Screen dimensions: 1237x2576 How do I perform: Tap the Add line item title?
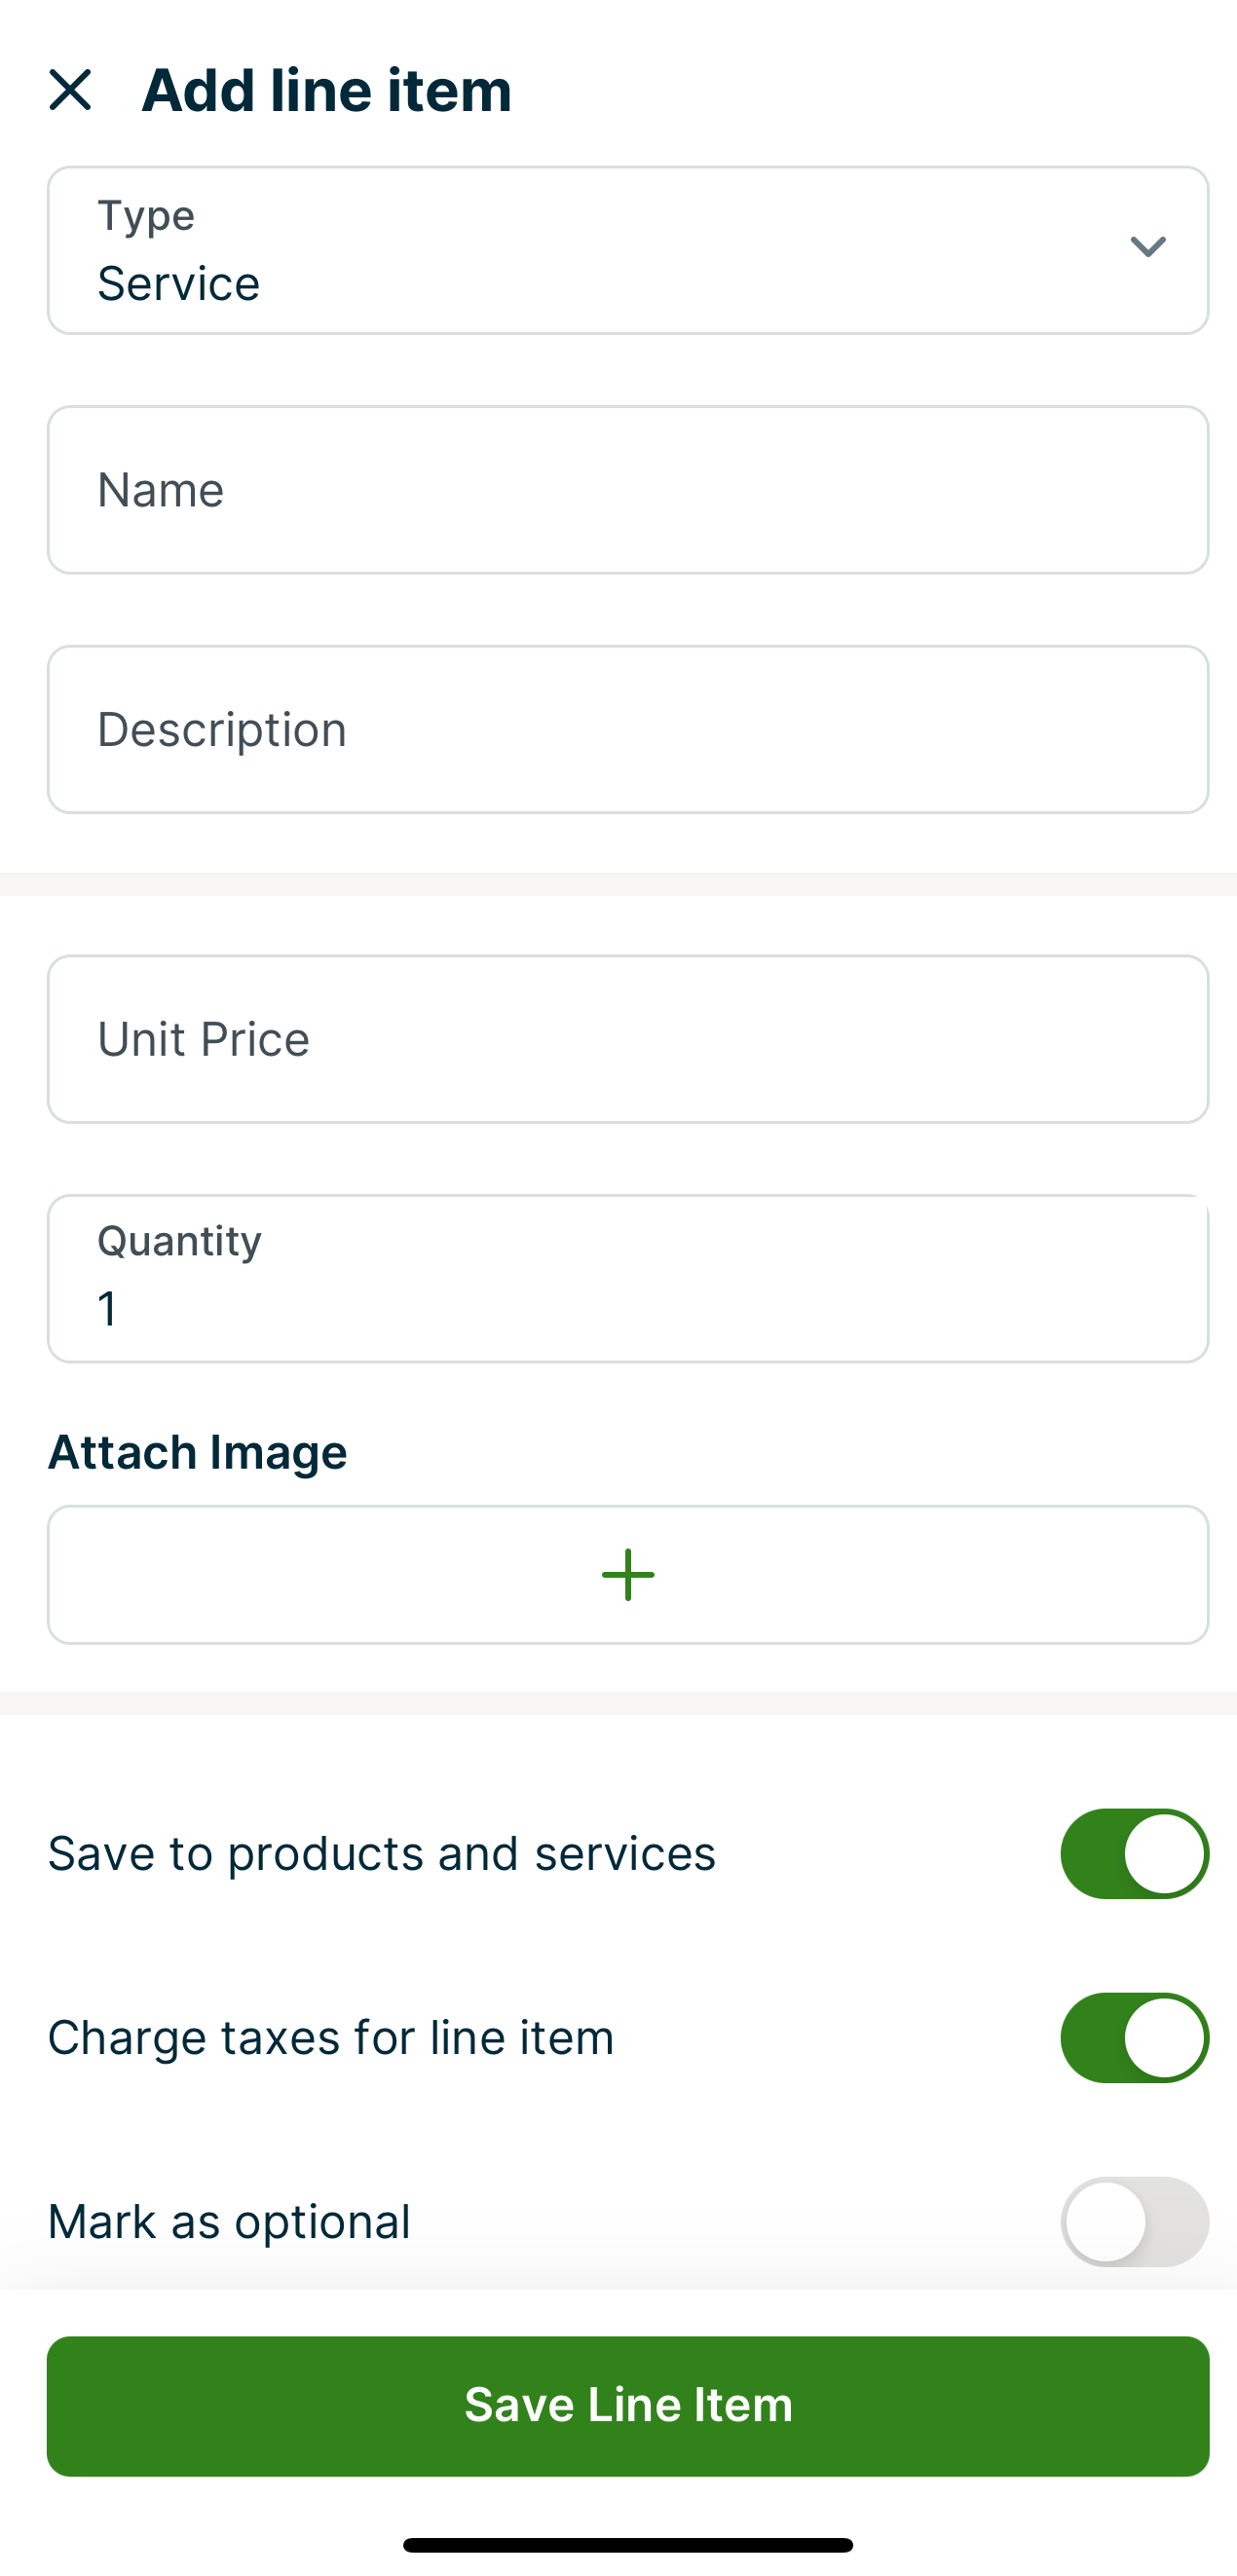click(x=326, y=90)
